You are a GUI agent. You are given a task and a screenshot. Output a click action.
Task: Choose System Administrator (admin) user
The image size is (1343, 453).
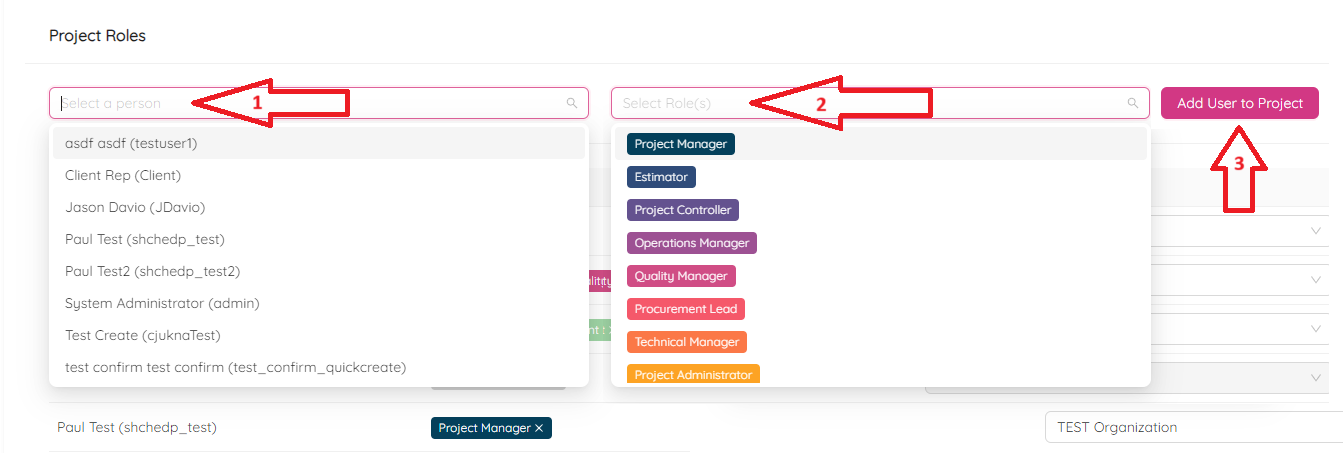(x=162, y=303)
